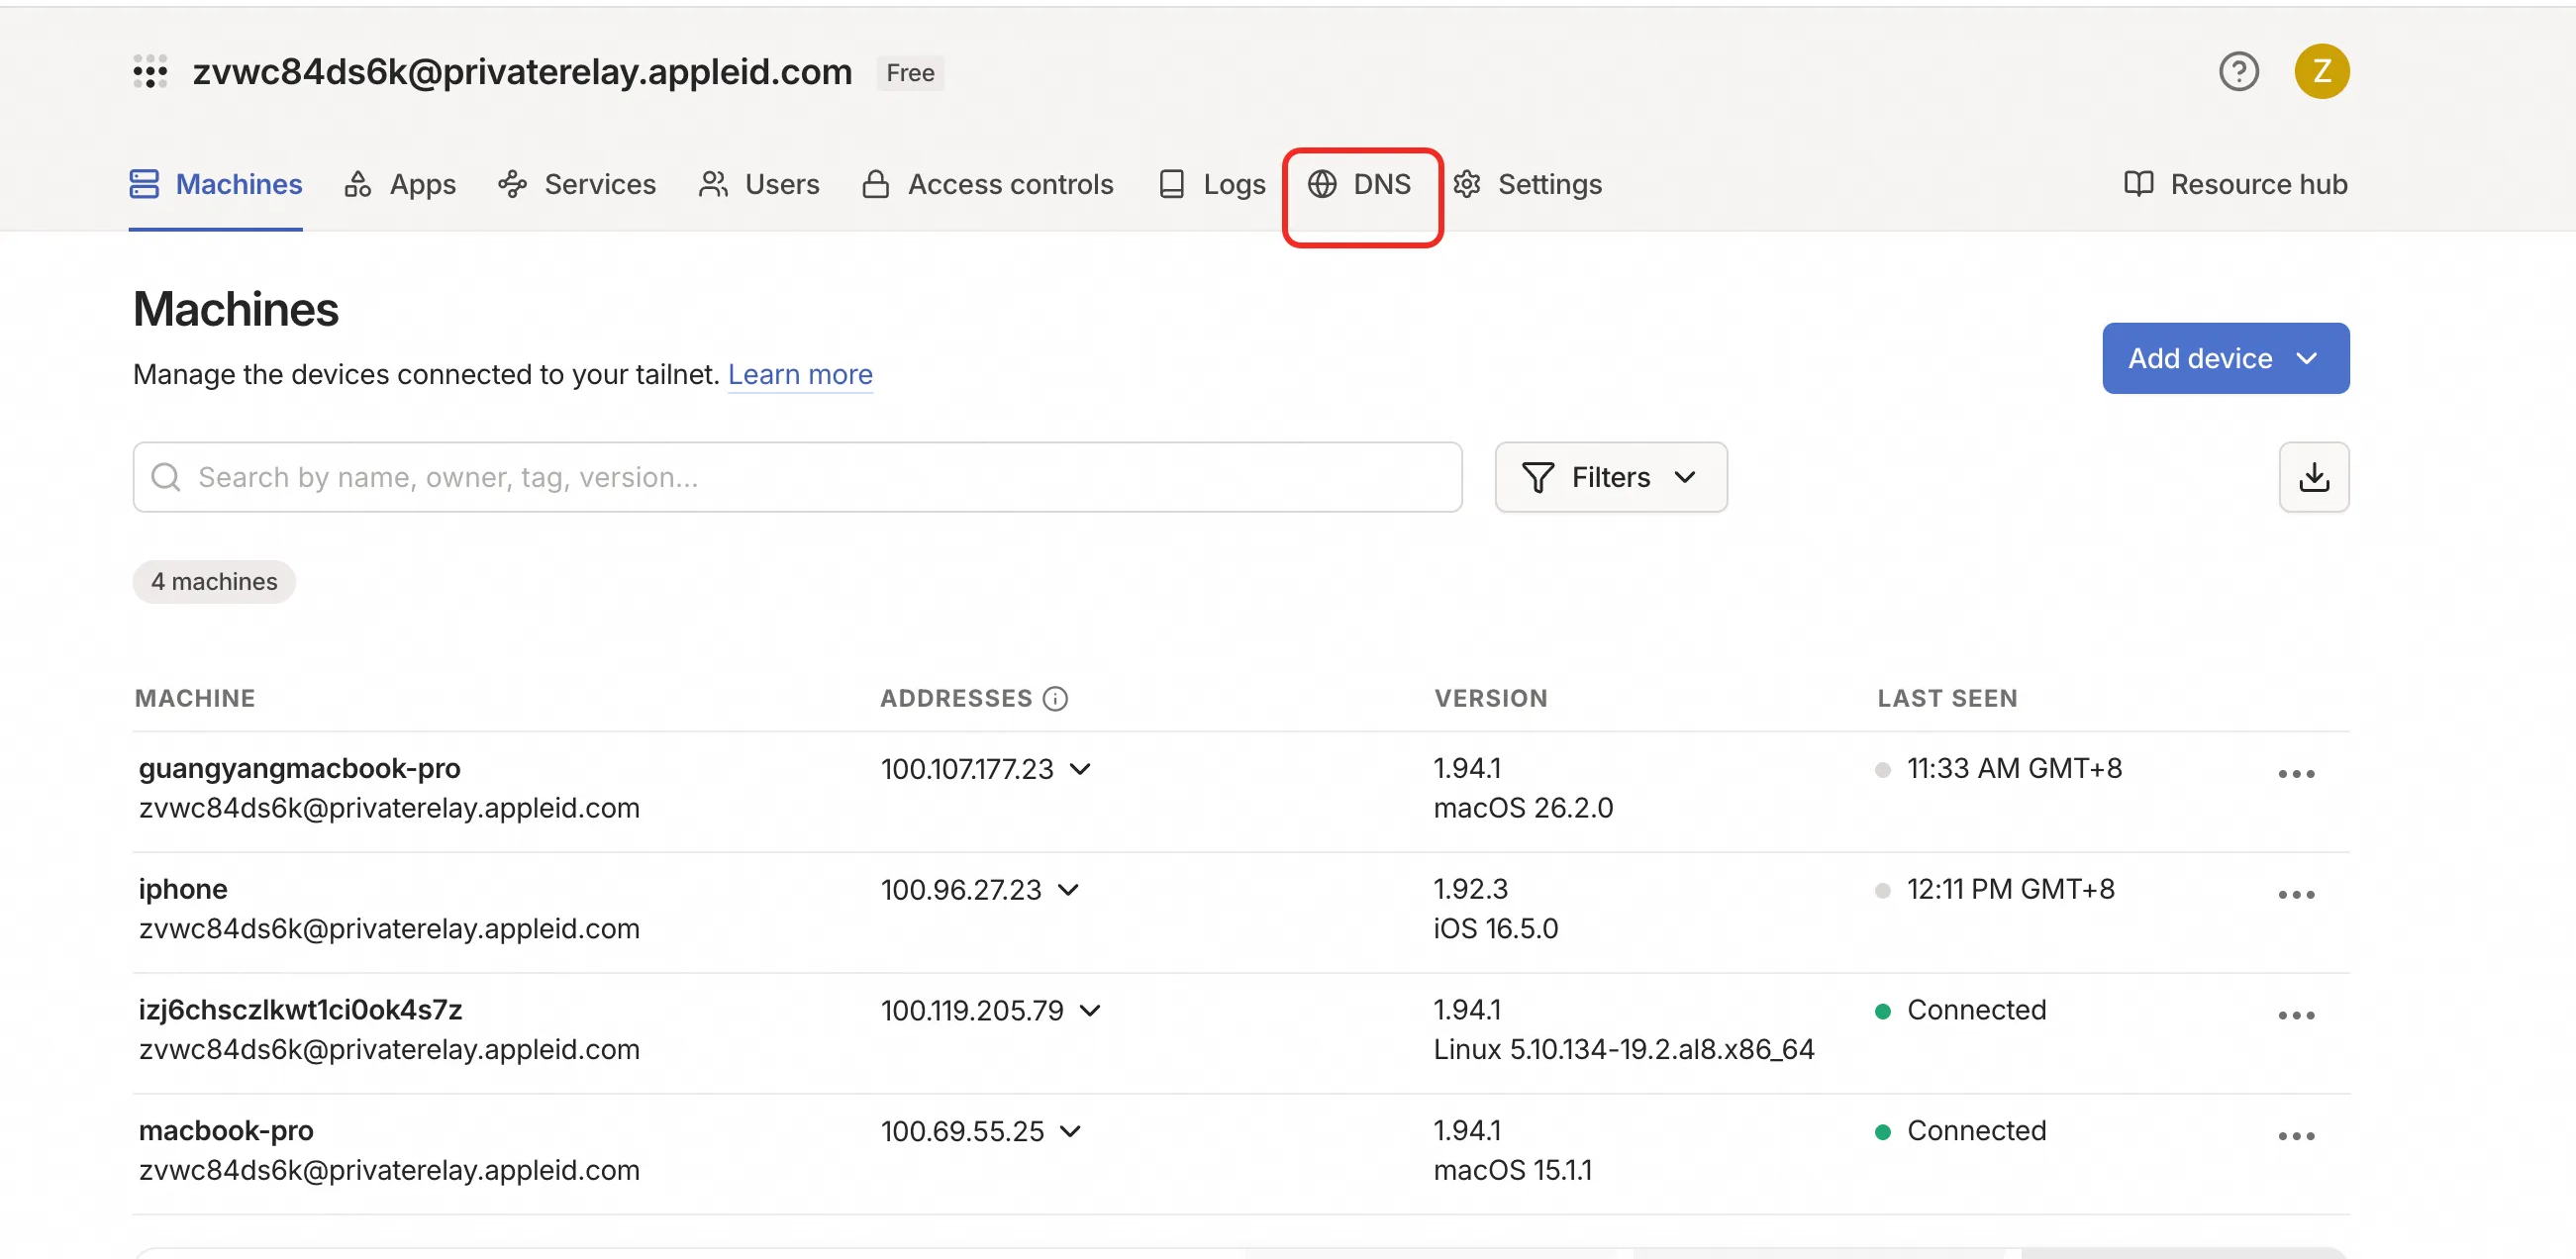This screenshot has height=1259, width=2576.
Task: Open three-dot menu for izj6chsczlkwt1ci0ok4s7z
Action: 2296,1015
